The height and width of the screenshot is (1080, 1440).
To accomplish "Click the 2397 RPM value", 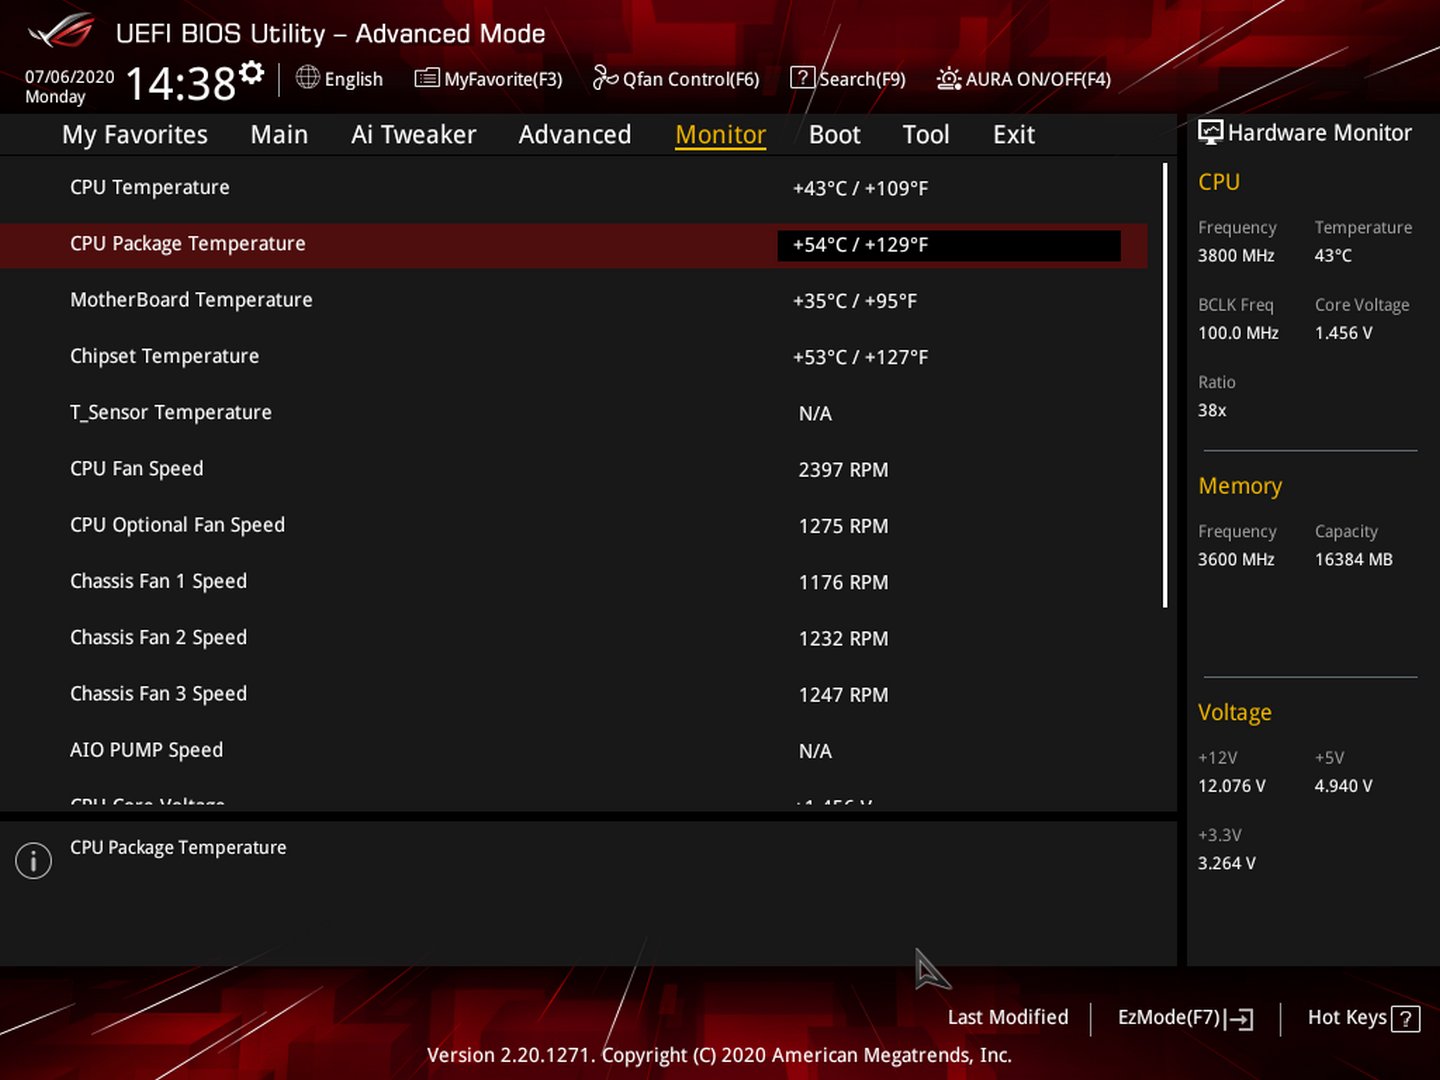I will pos(843,470).
